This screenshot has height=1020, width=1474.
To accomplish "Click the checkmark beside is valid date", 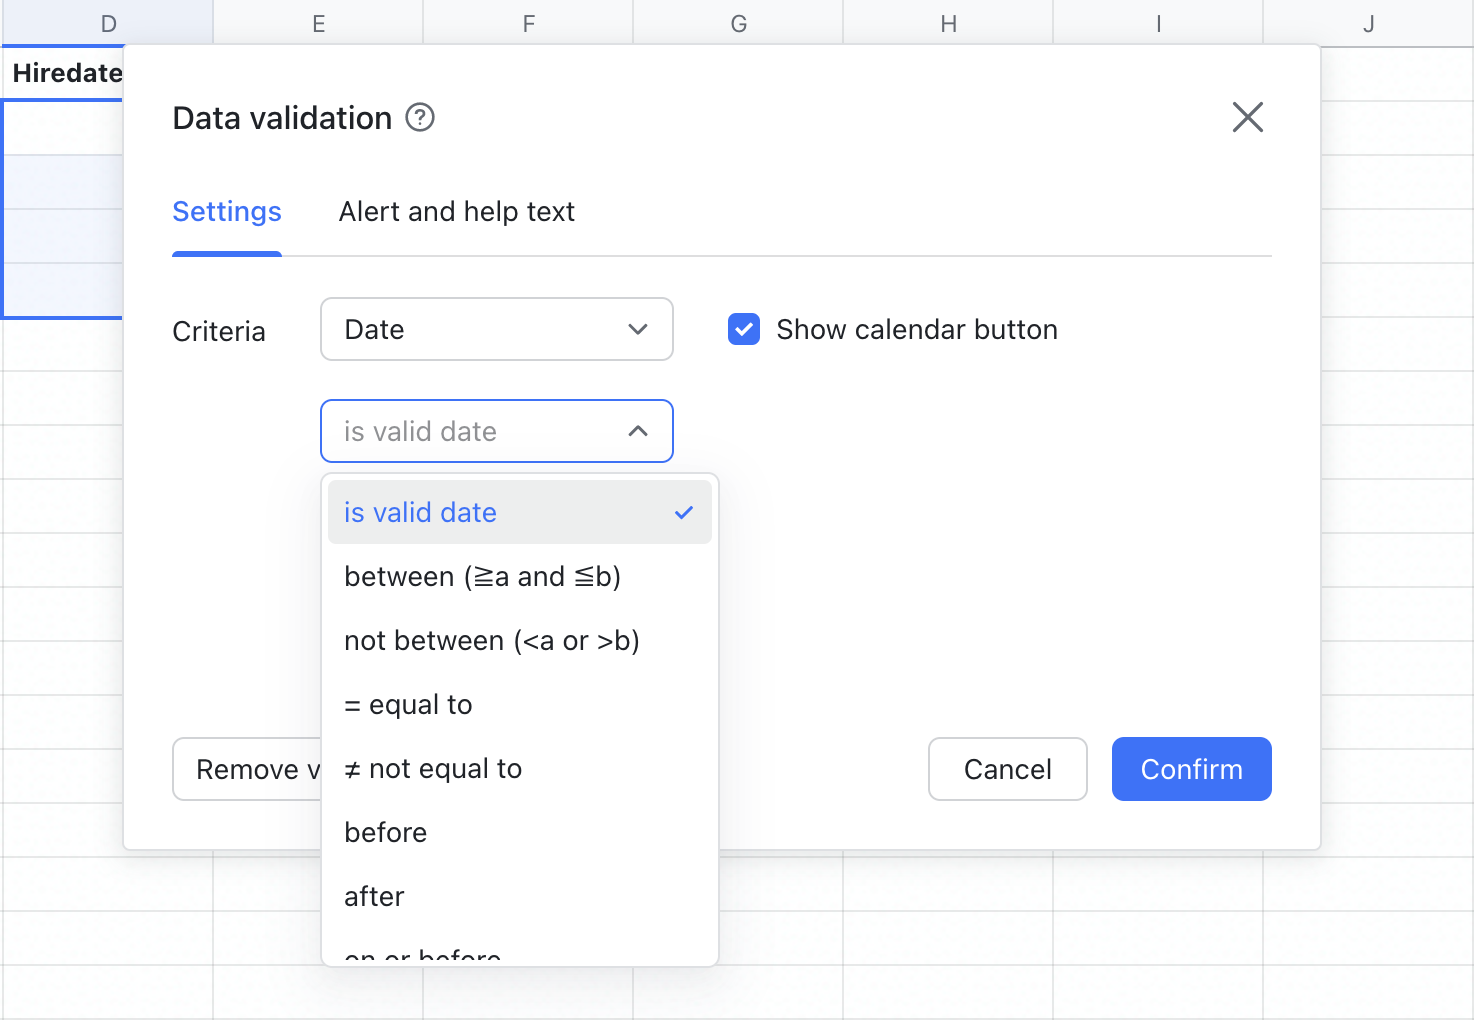I will 684,512.
